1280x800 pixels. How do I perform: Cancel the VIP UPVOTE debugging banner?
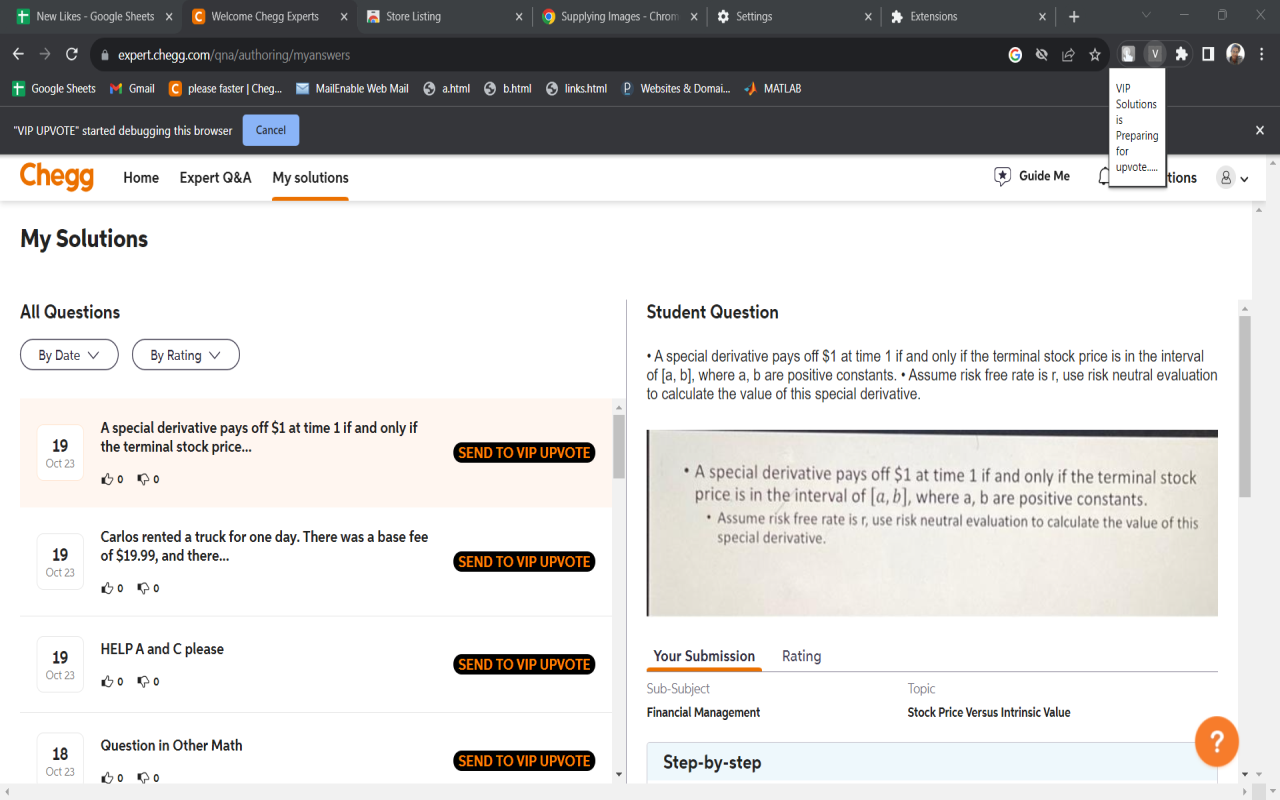pos(270,130)
